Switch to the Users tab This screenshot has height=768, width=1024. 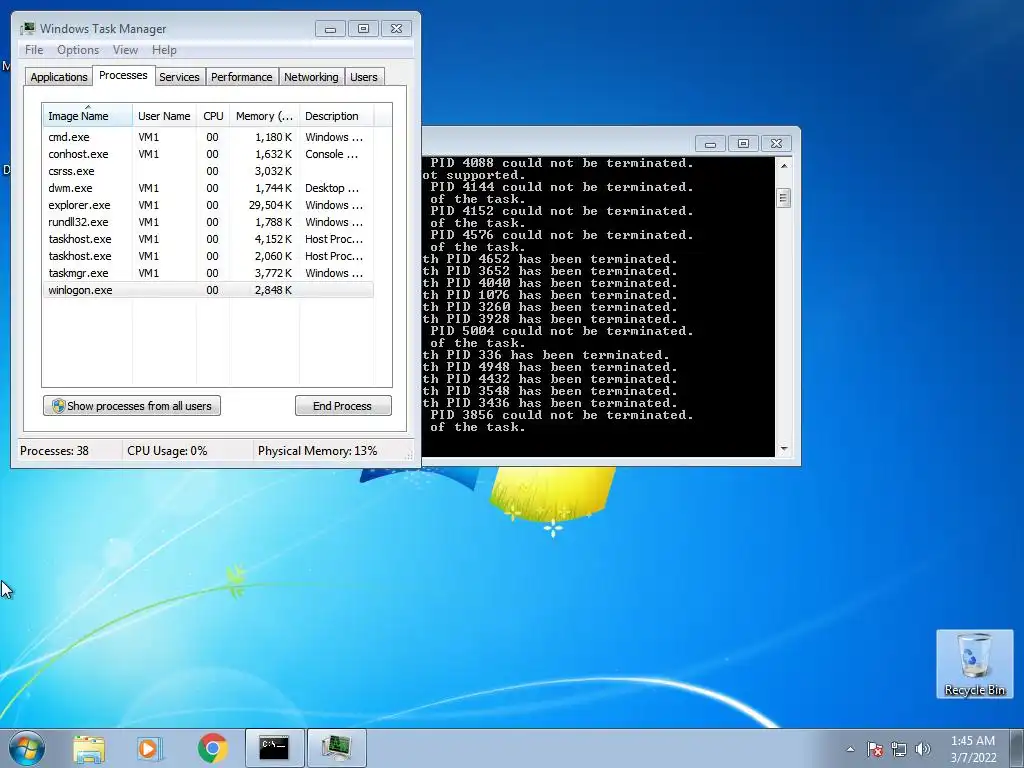point(364,77)
